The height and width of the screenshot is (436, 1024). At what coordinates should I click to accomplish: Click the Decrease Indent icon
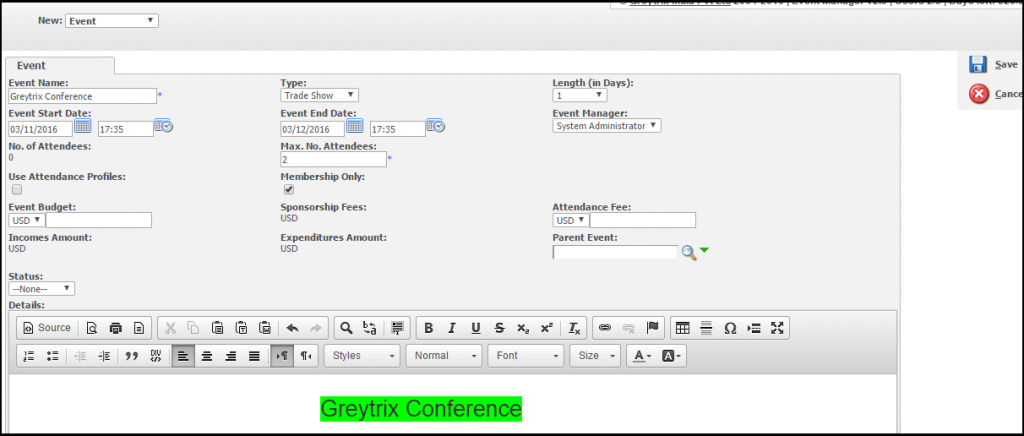[x=80, y=356]
